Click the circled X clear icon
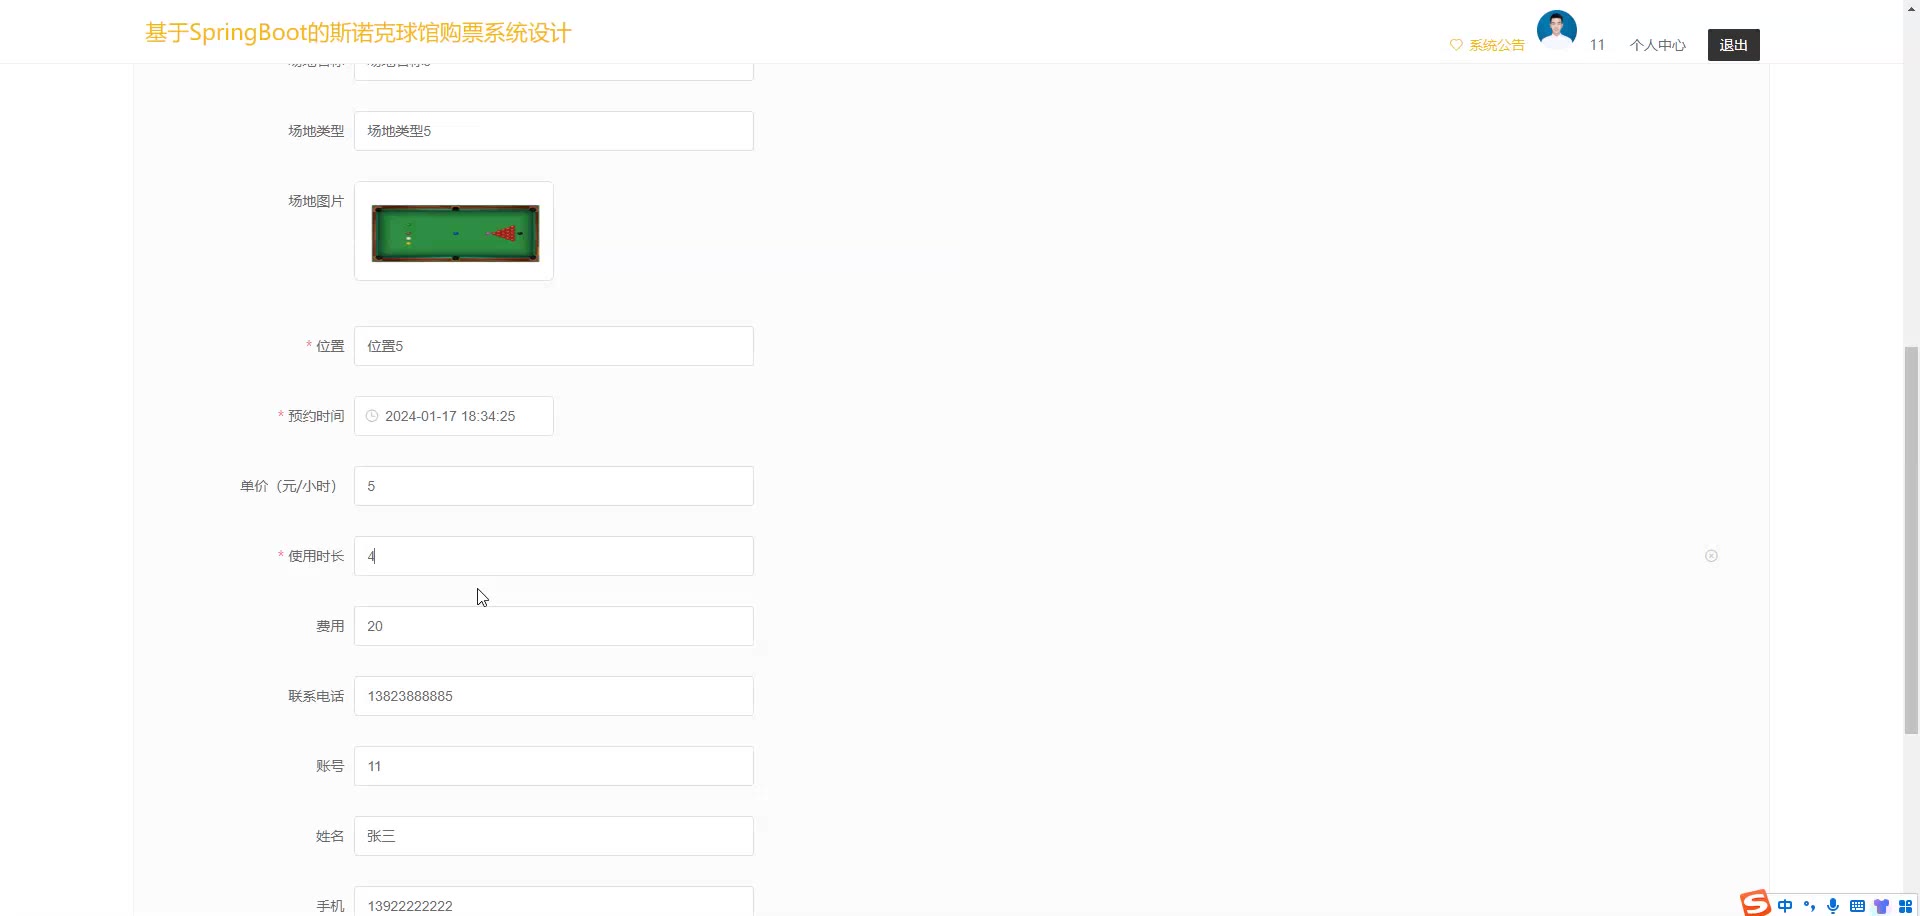Image resolution: width=1920 pixels, height=916 pixels. 1711,556
